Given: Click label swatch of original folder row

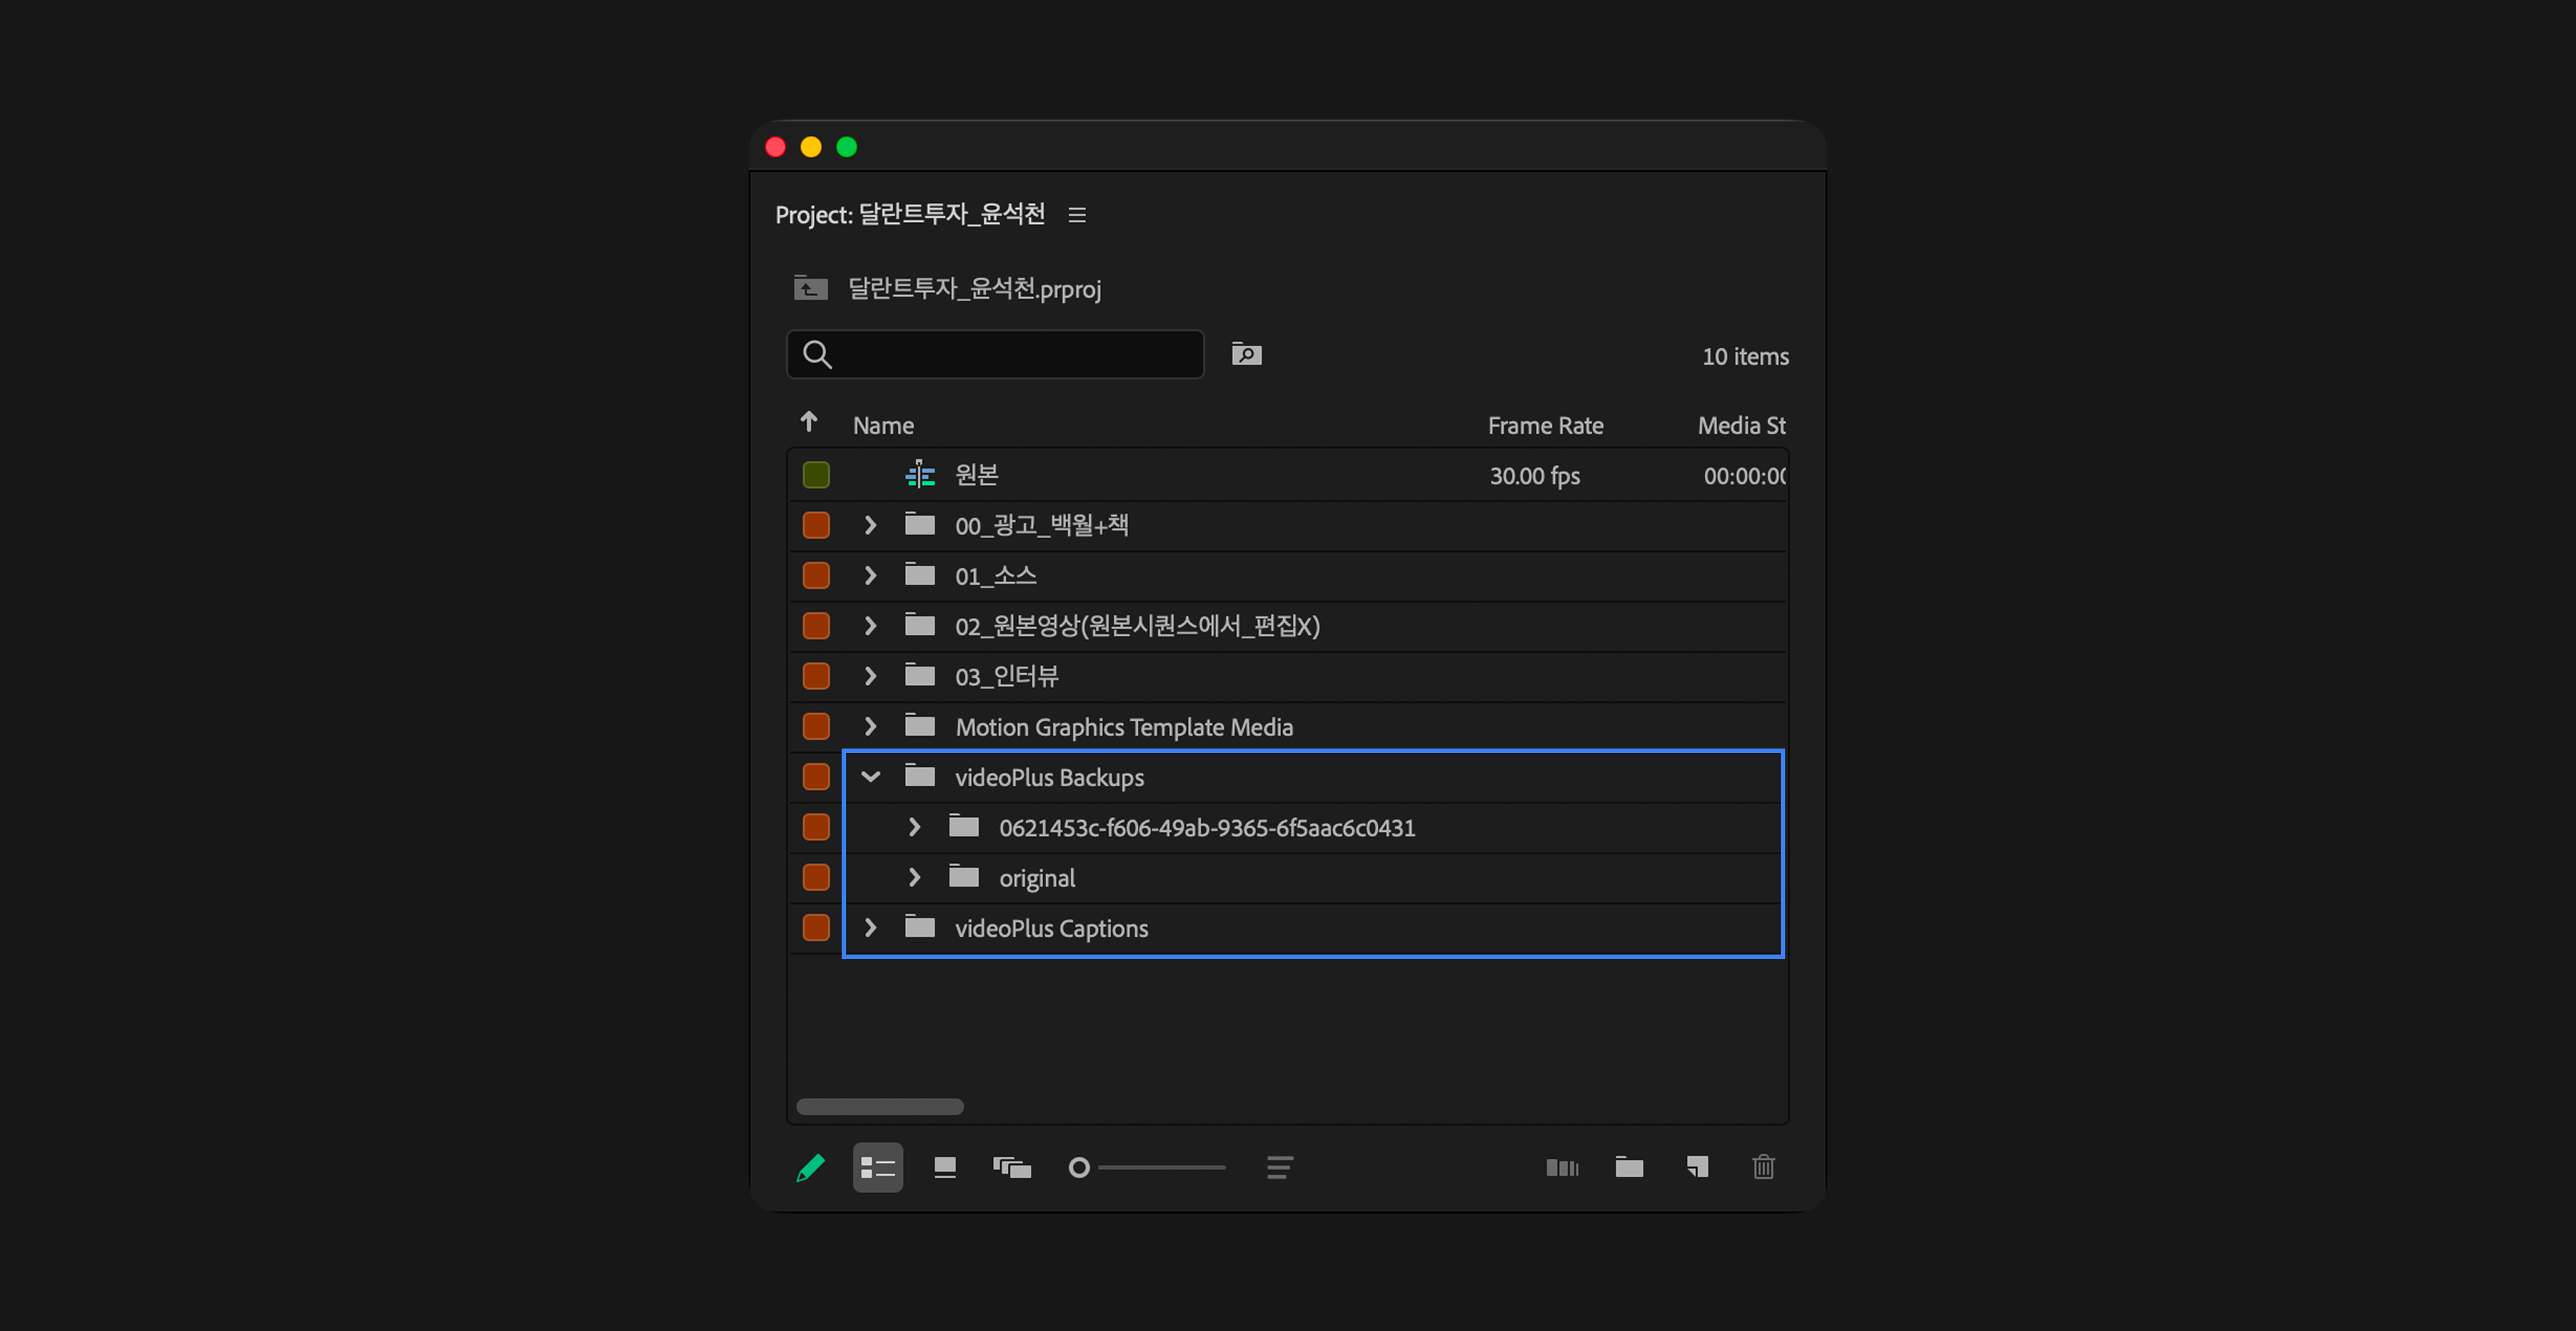Looking at the screenshot, I should coord(816,877).
